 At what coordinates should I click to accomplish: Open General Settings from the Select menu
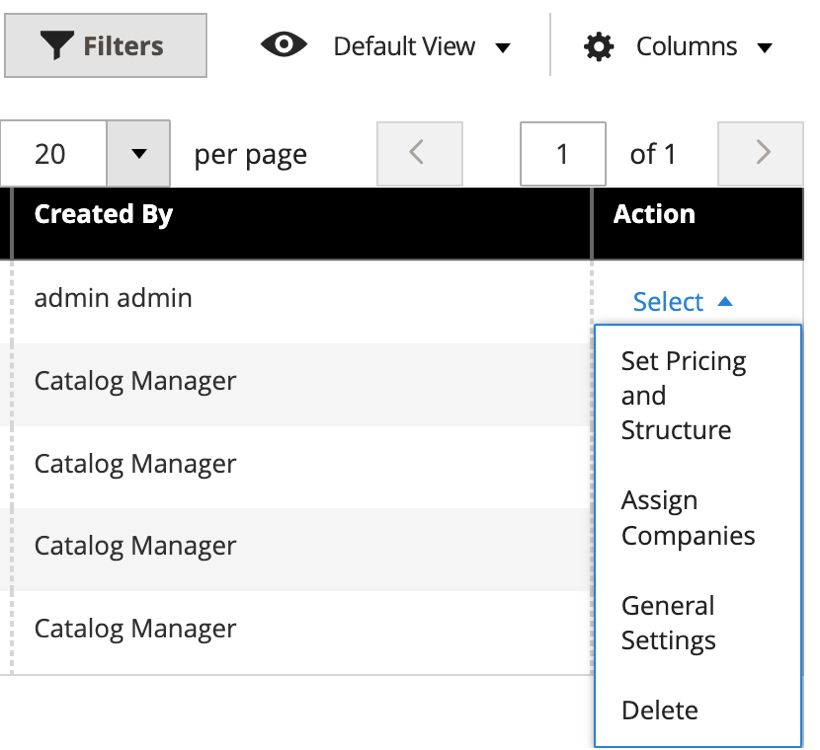pos(668,622)
